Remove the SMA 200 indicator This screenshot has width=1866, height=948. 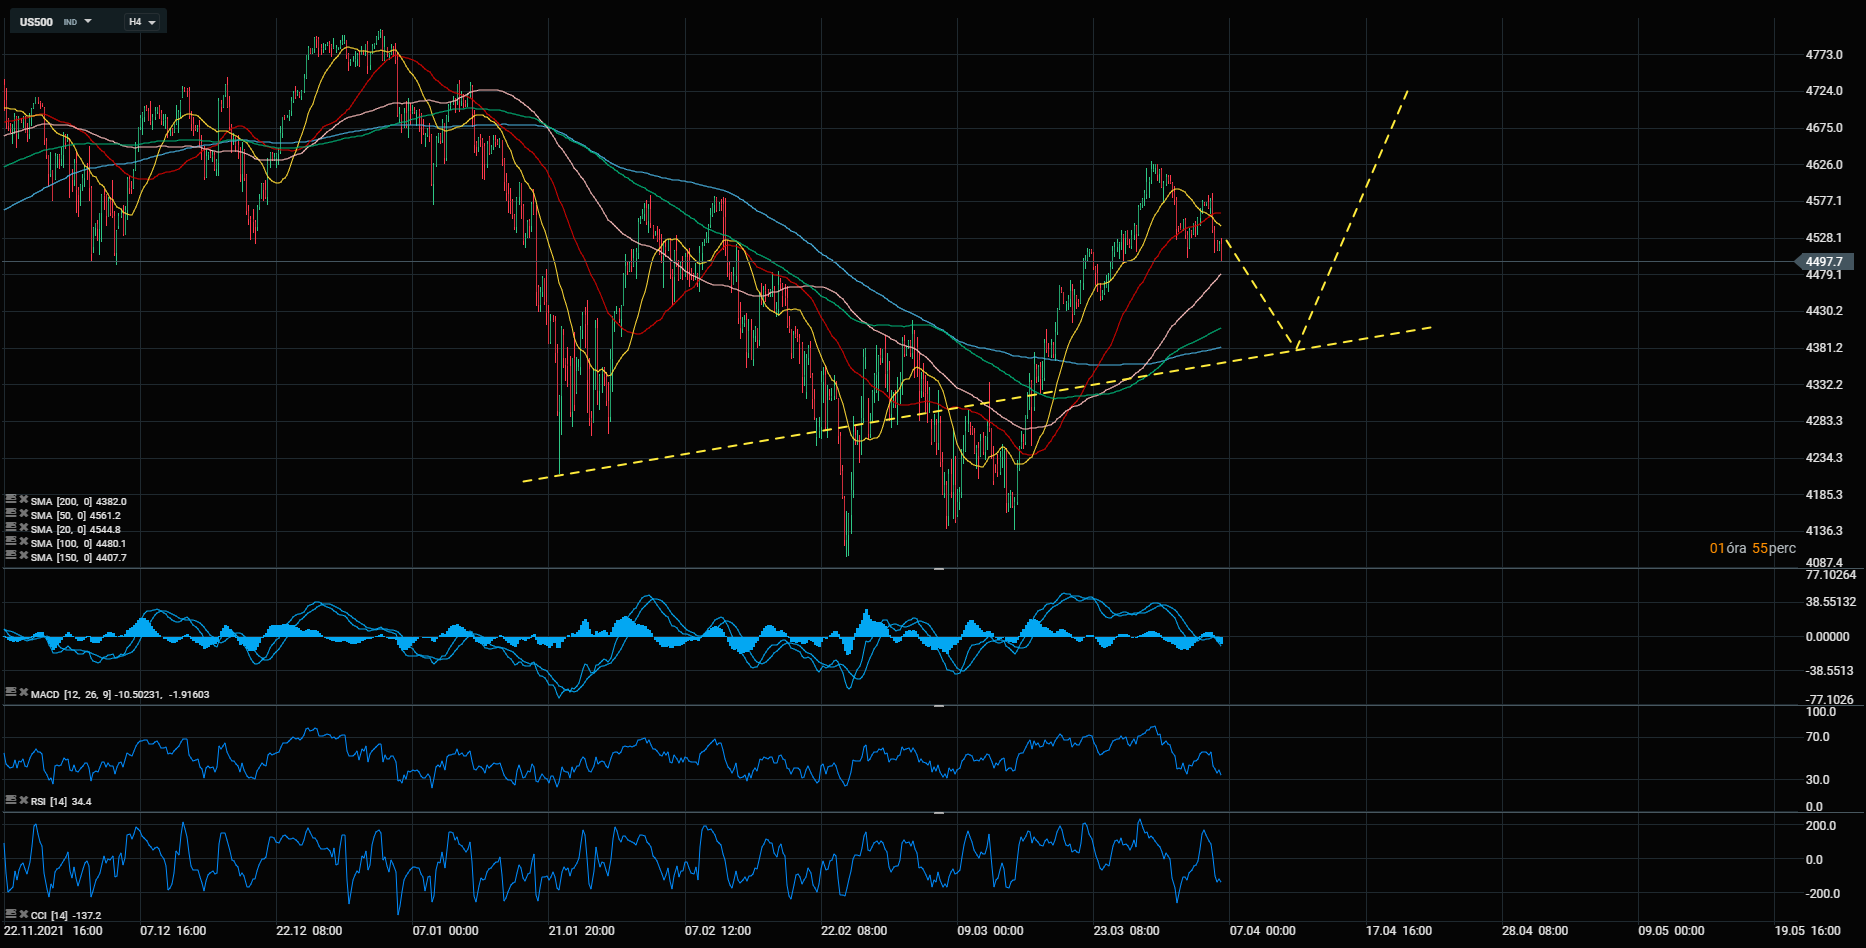(24, 499)
